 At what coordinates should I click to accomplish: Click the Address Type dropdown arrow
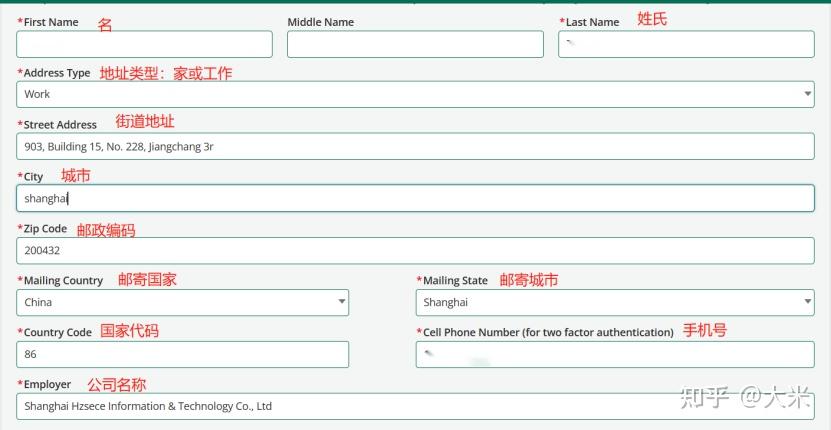[807, 94]
